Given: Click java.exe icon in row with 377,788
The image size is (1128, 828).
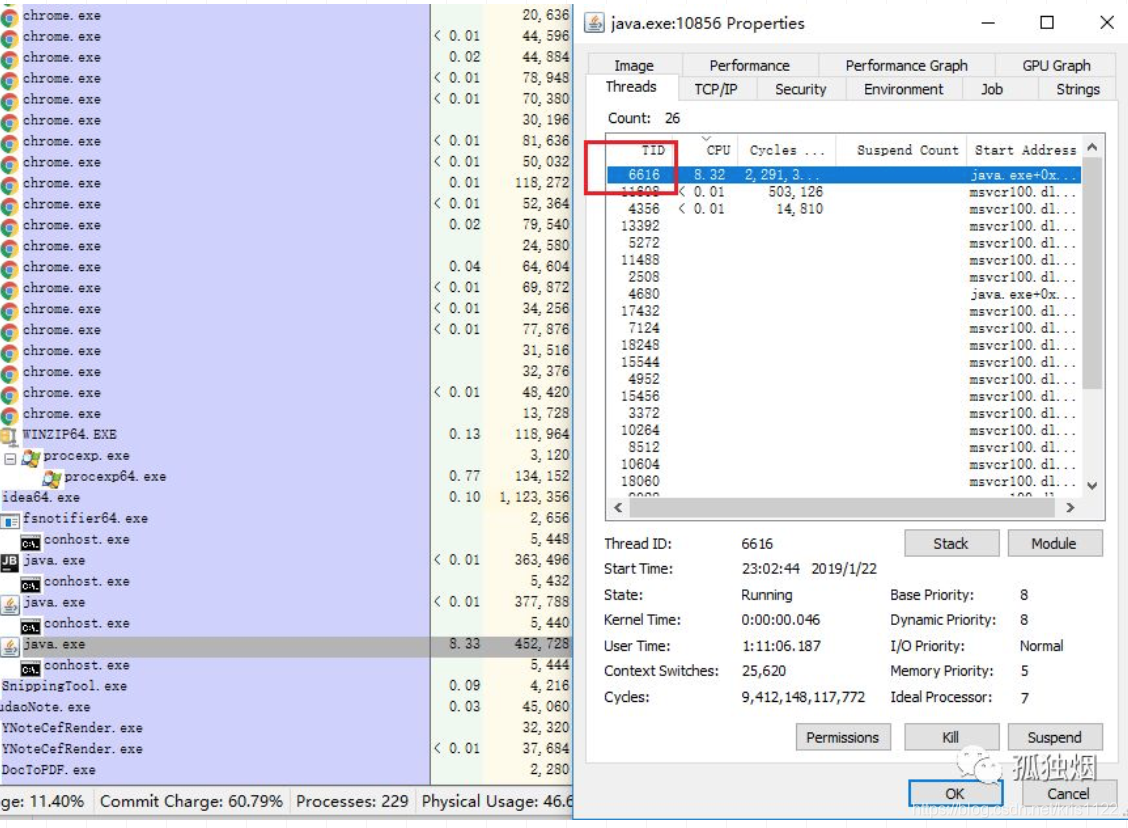Looking at the screenshot, I should click(x=9, y=604).
